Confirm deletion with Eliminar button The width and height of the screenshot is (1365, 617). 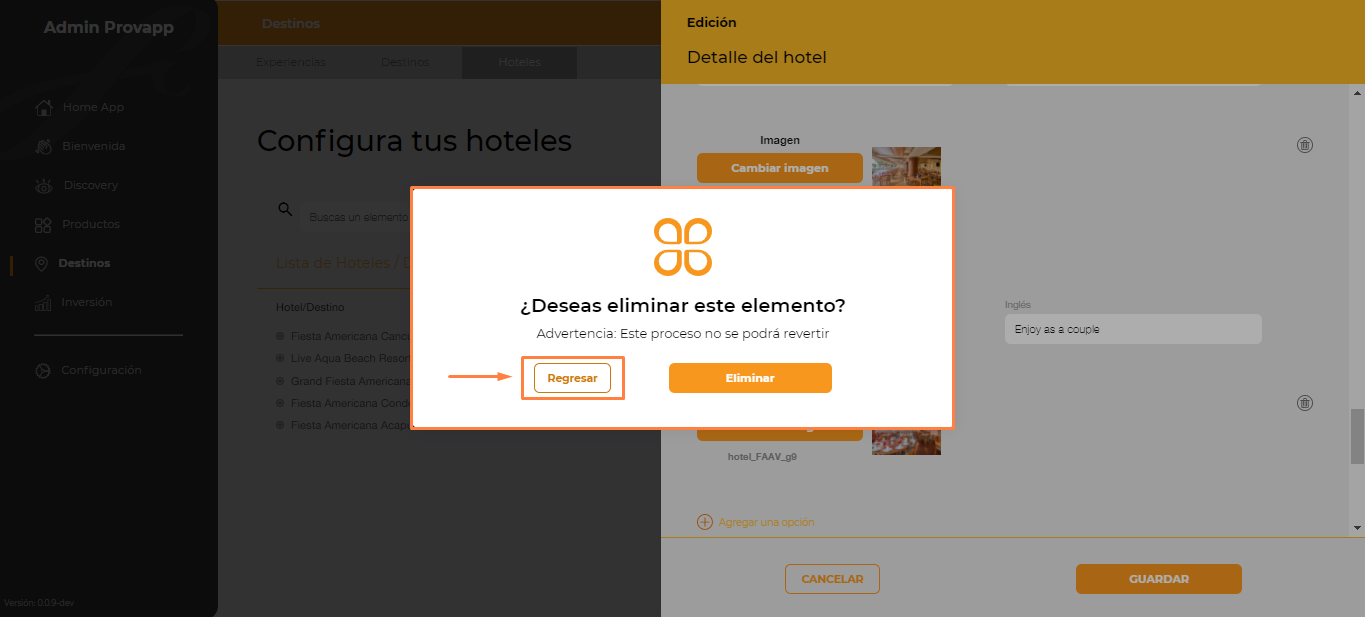click(x=750, y=378)
